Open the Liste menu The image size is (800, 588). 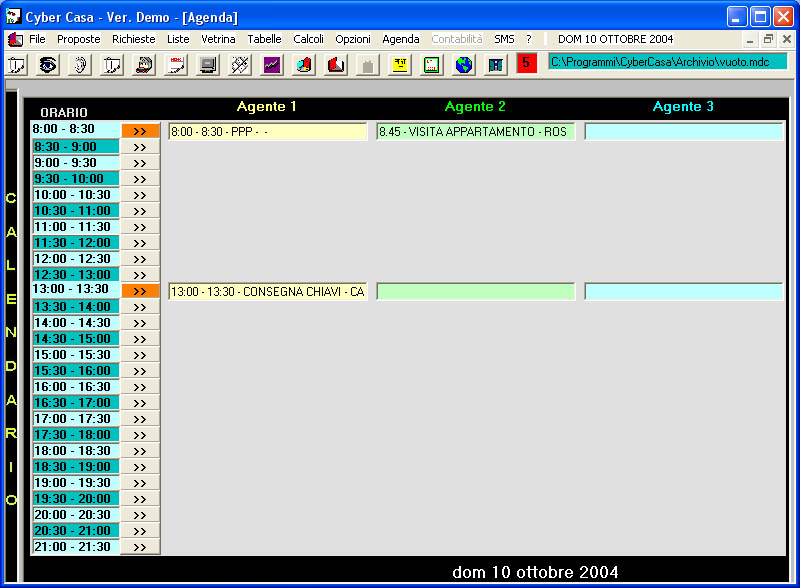178,39
